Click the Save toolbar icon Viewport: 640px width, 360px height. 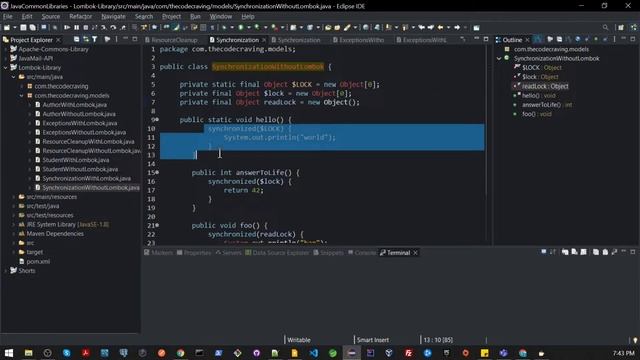[23, 27]
